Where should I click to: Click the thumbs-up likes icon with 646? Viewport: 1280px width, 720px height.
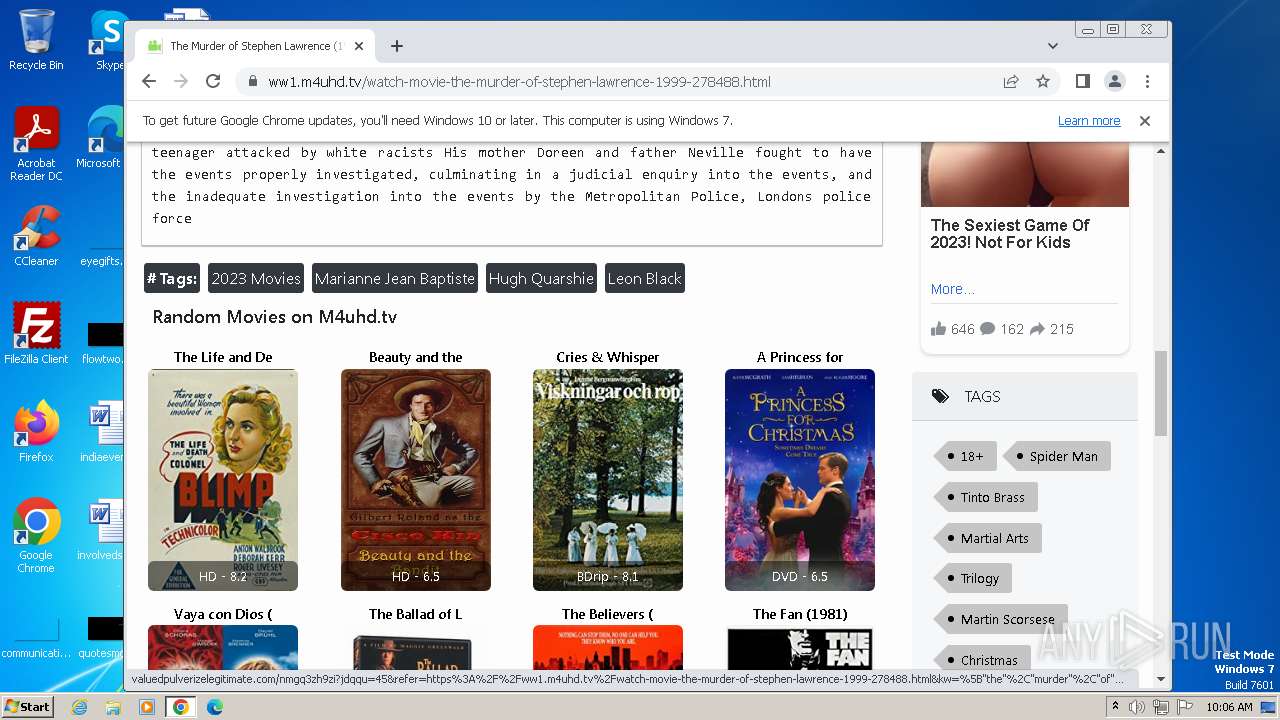click(x=938, y=329)
